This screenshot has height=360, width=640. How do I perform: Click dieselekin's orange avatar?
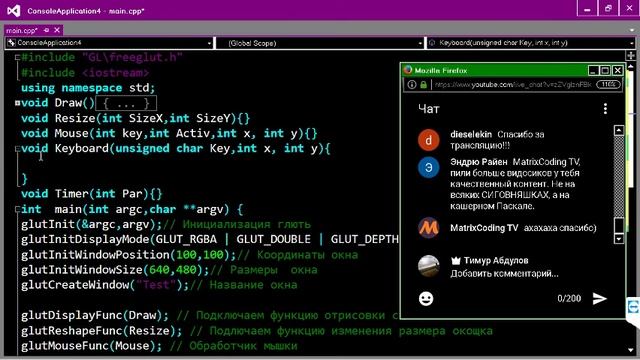[429, 140]
